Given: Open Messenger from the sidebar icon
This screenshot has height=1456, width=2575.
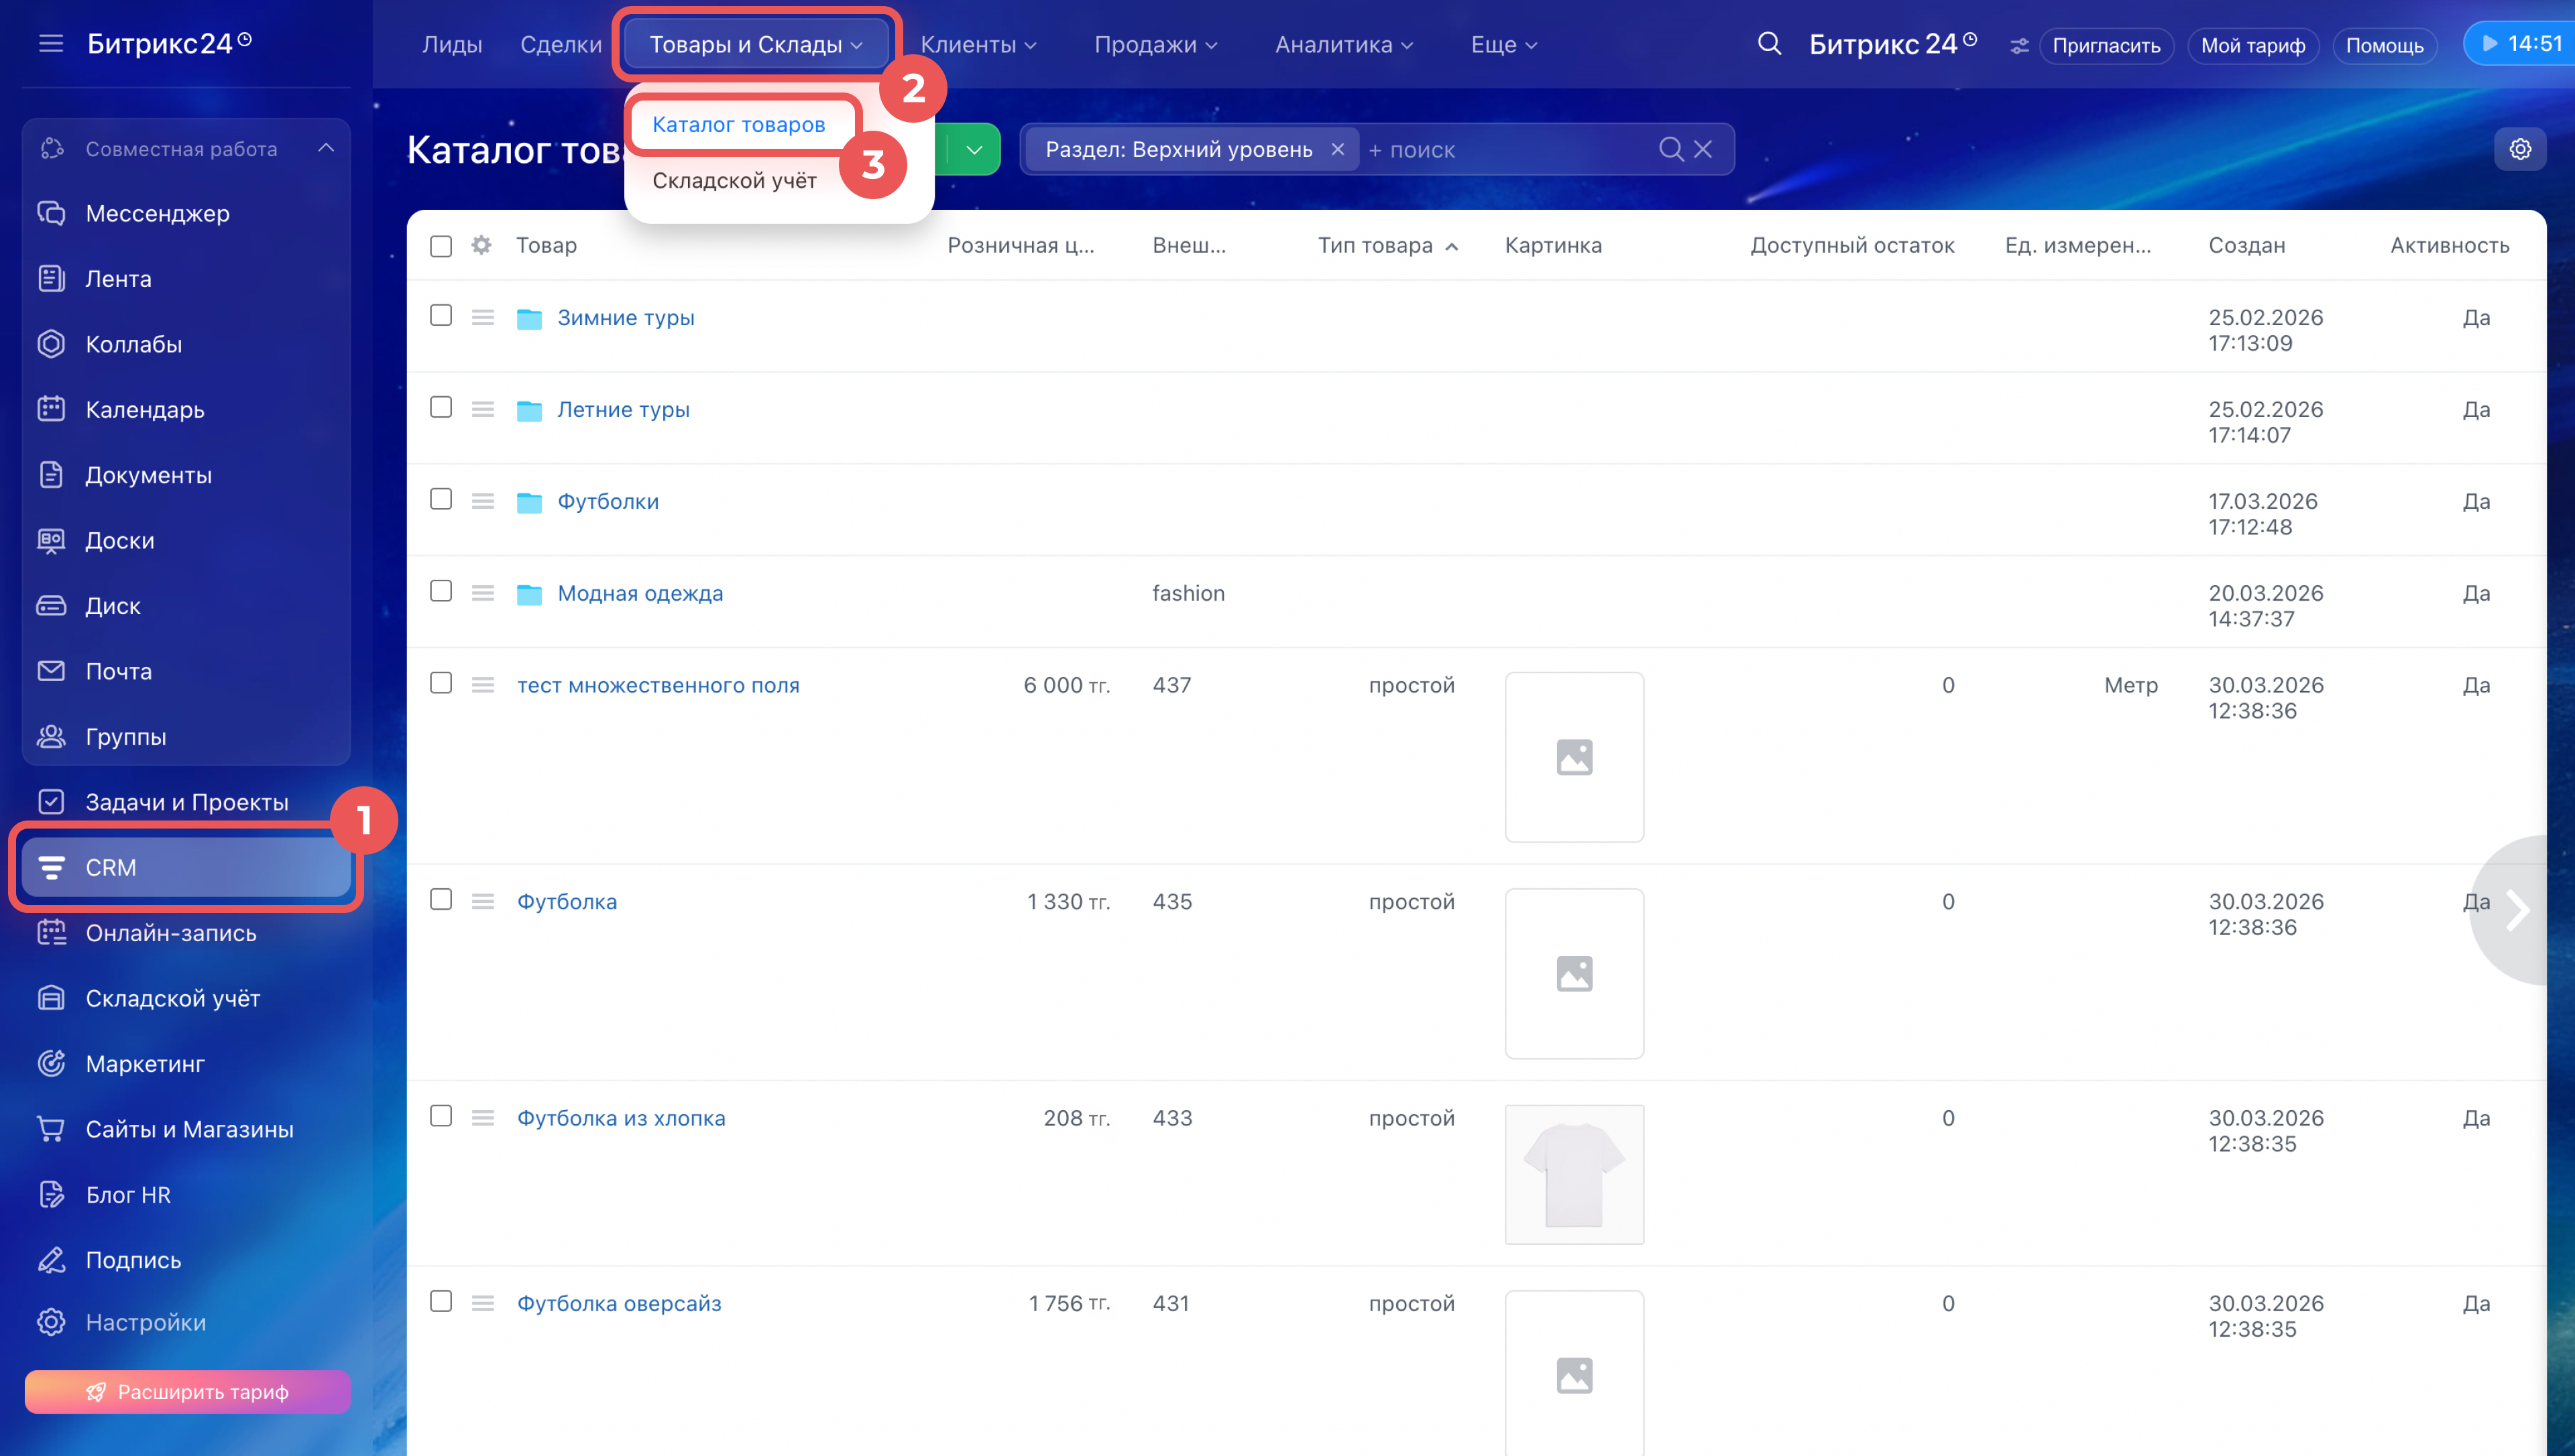Looking at the screenshot, I should pyautogui.click(x=51, y=213).
